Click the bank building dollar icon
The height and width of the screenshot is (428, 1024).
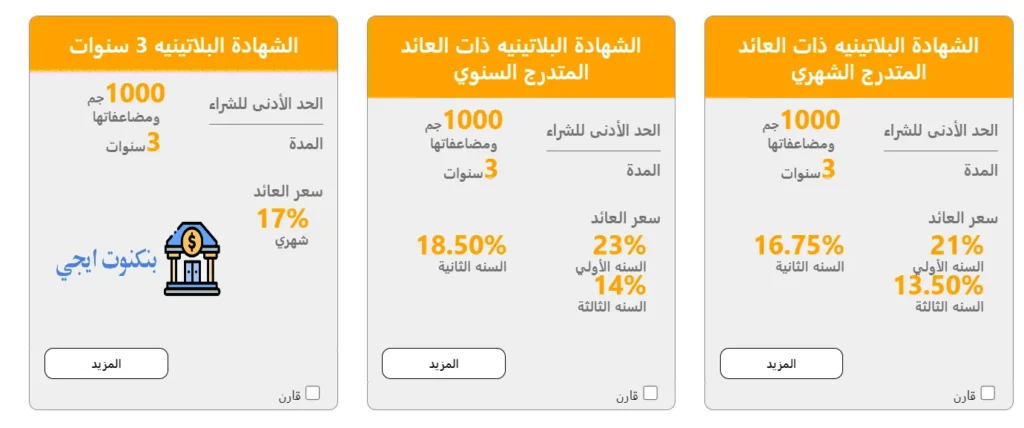(x=192, y=259)
